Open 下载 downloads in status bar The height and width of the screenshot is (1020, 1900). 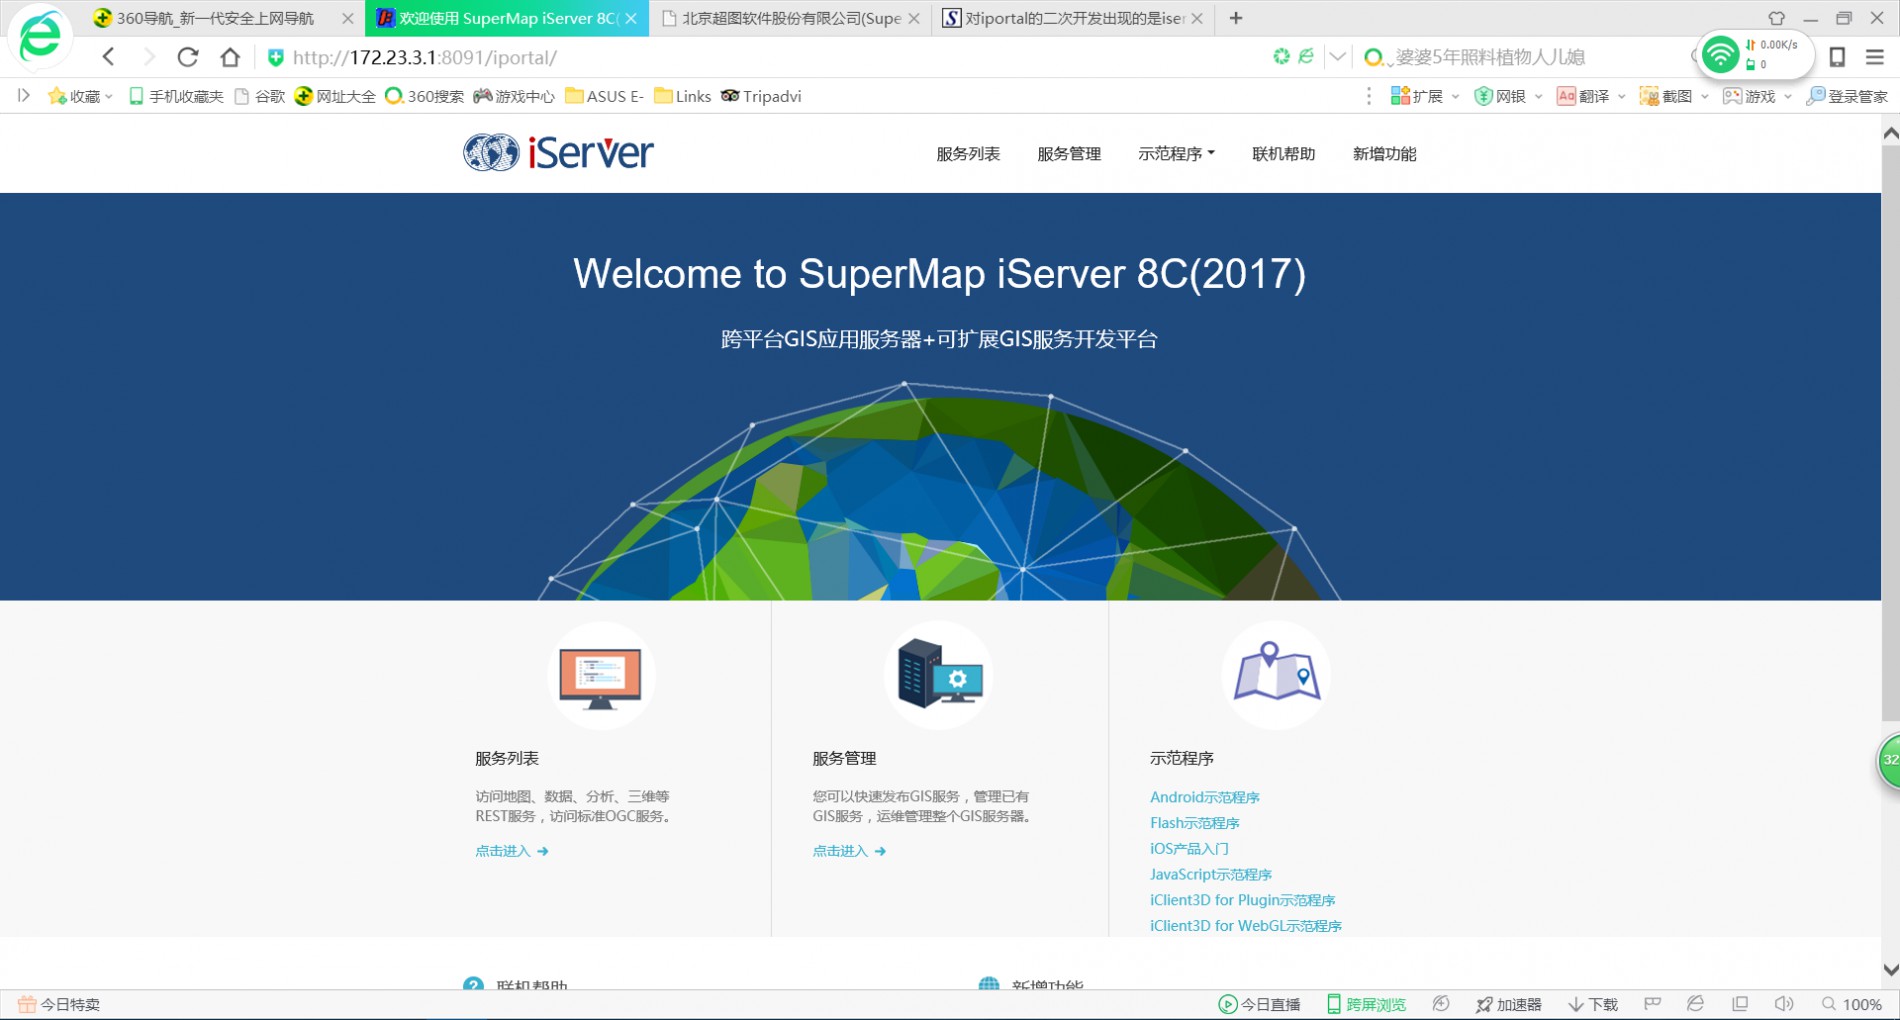(x=1593, y=1004)
